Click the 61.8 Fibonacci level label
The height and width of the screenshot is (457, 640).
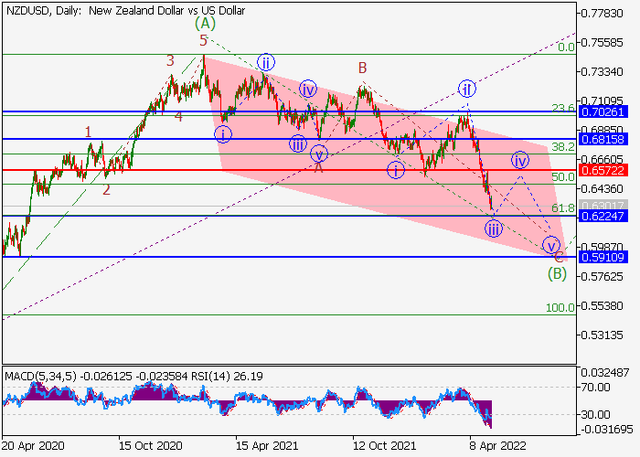(x=564, y=208)
